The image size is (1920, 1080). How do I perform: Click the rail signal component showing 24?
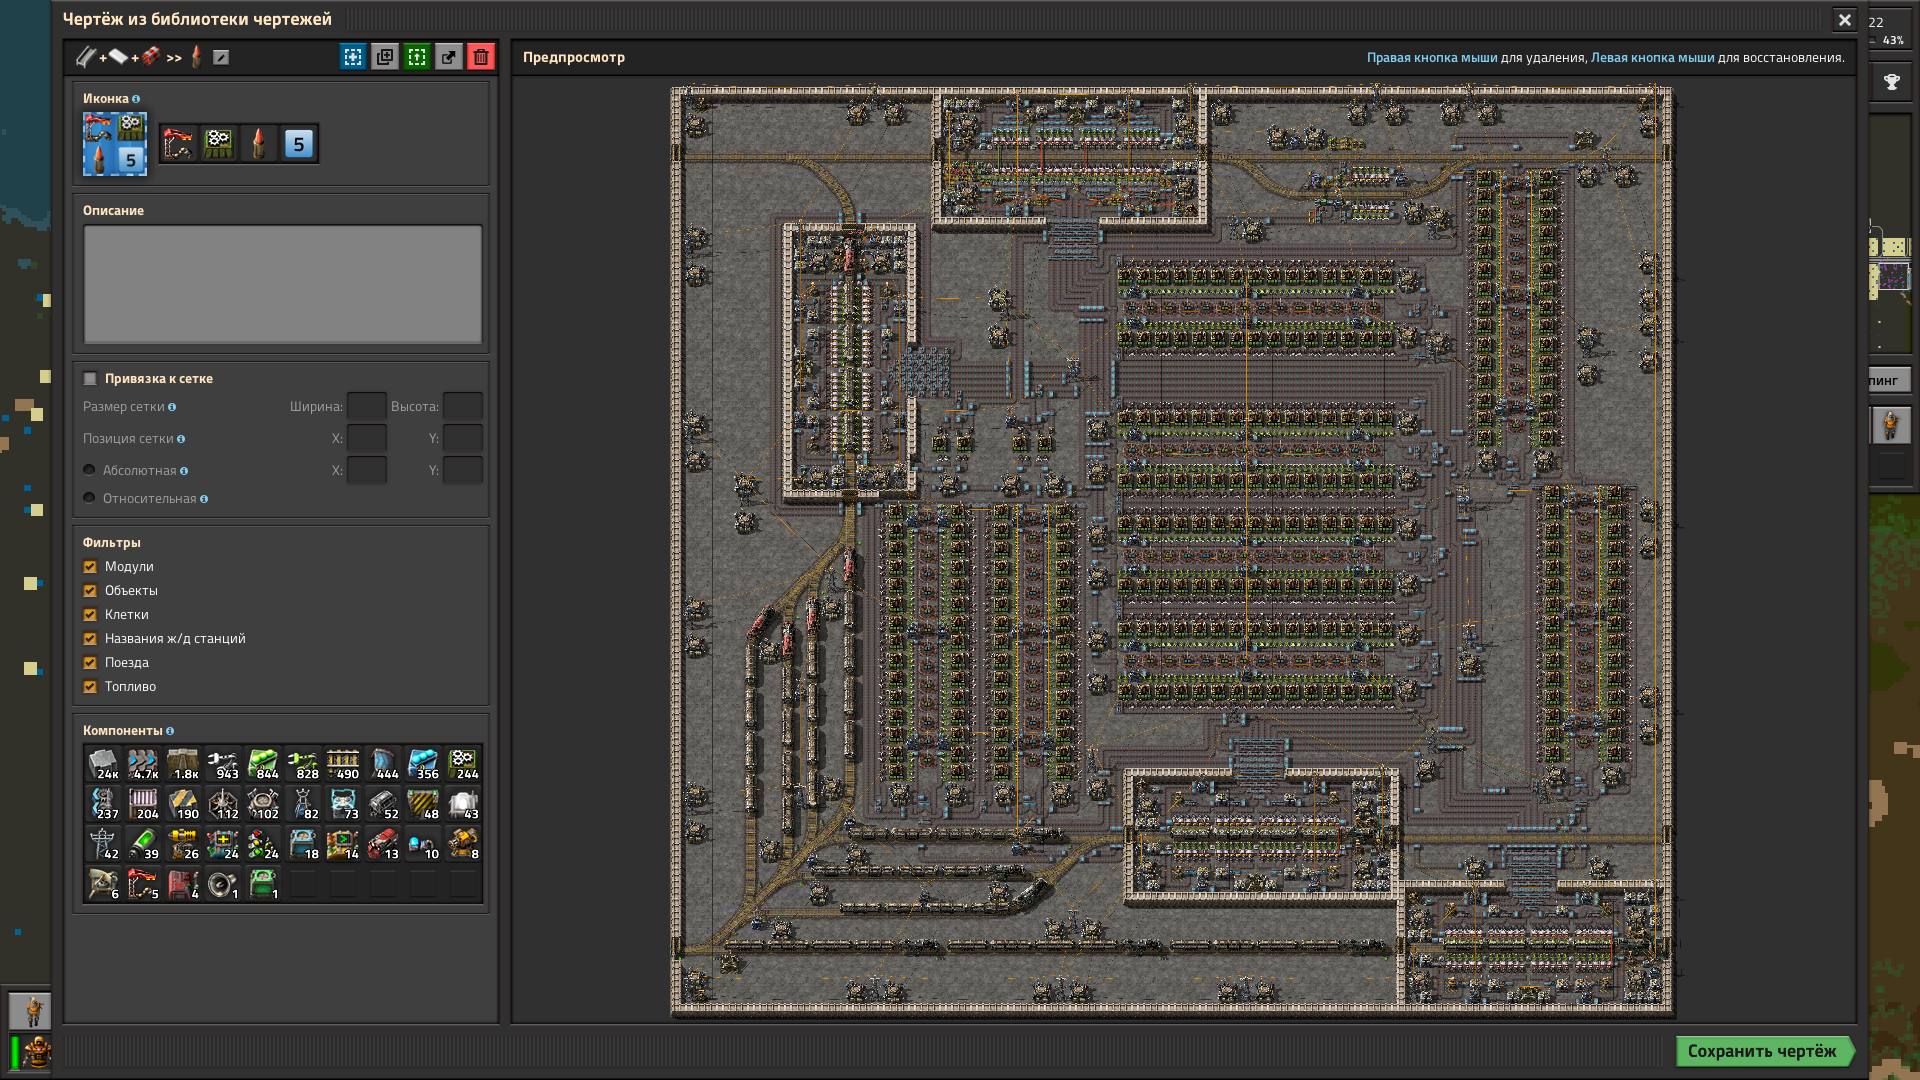(263, 844)
